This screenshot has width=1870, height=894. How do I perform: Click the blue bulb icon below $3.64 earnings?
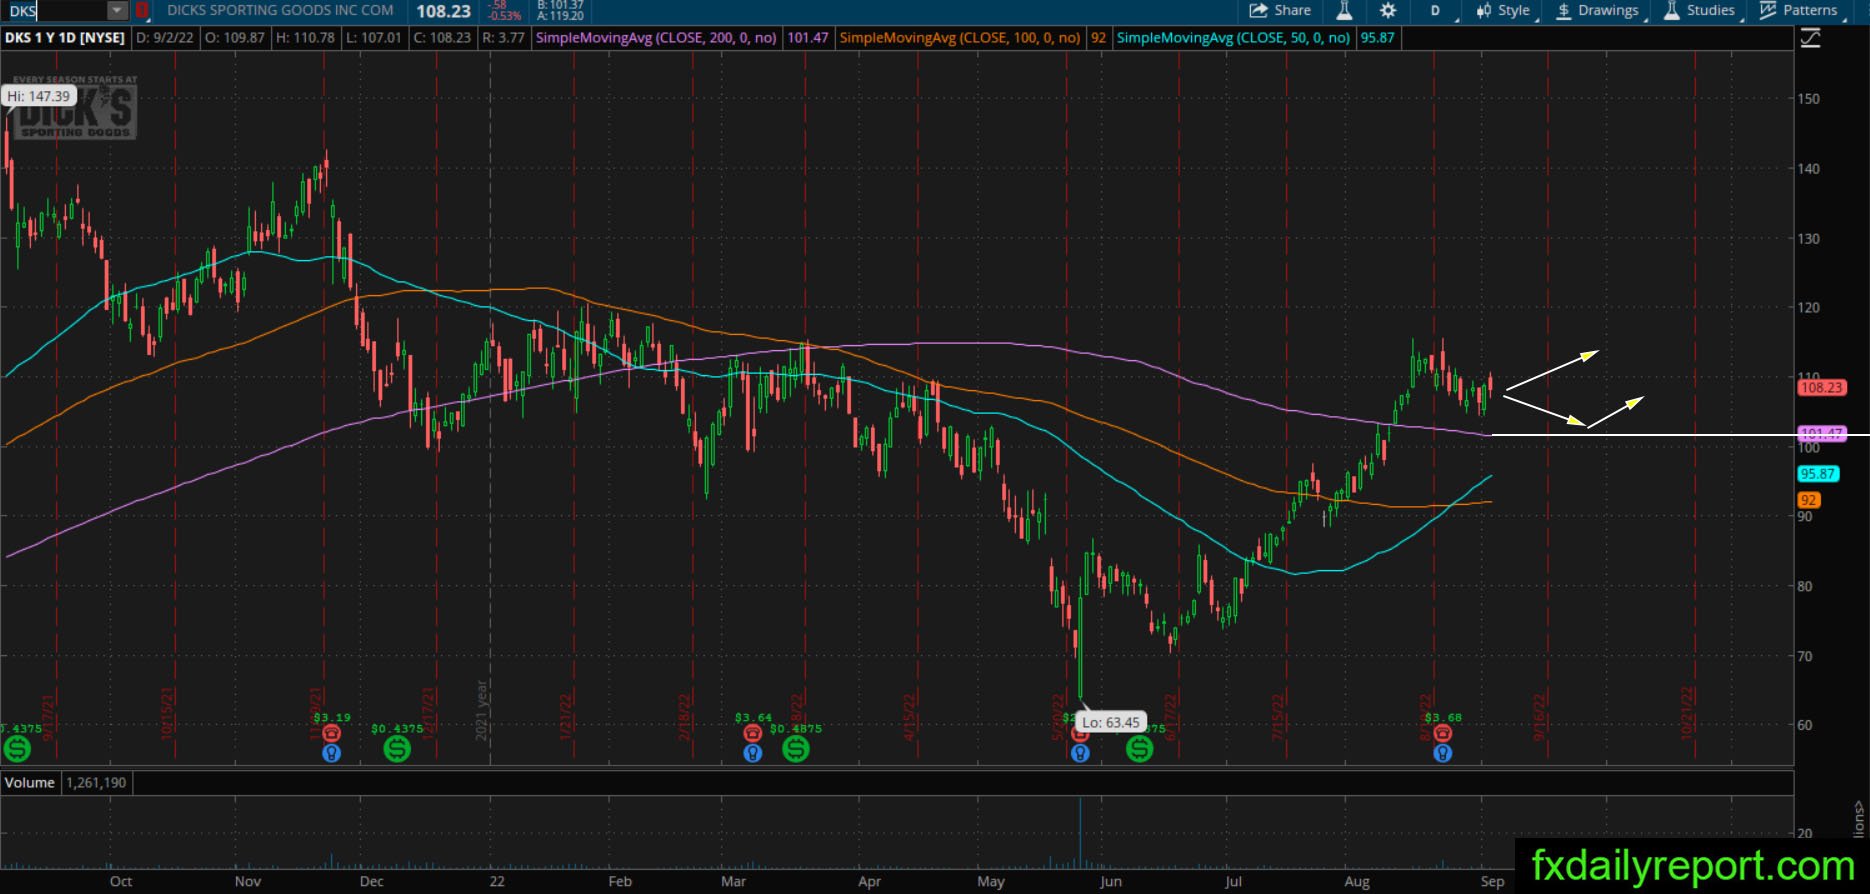click(x=753, y=753)
